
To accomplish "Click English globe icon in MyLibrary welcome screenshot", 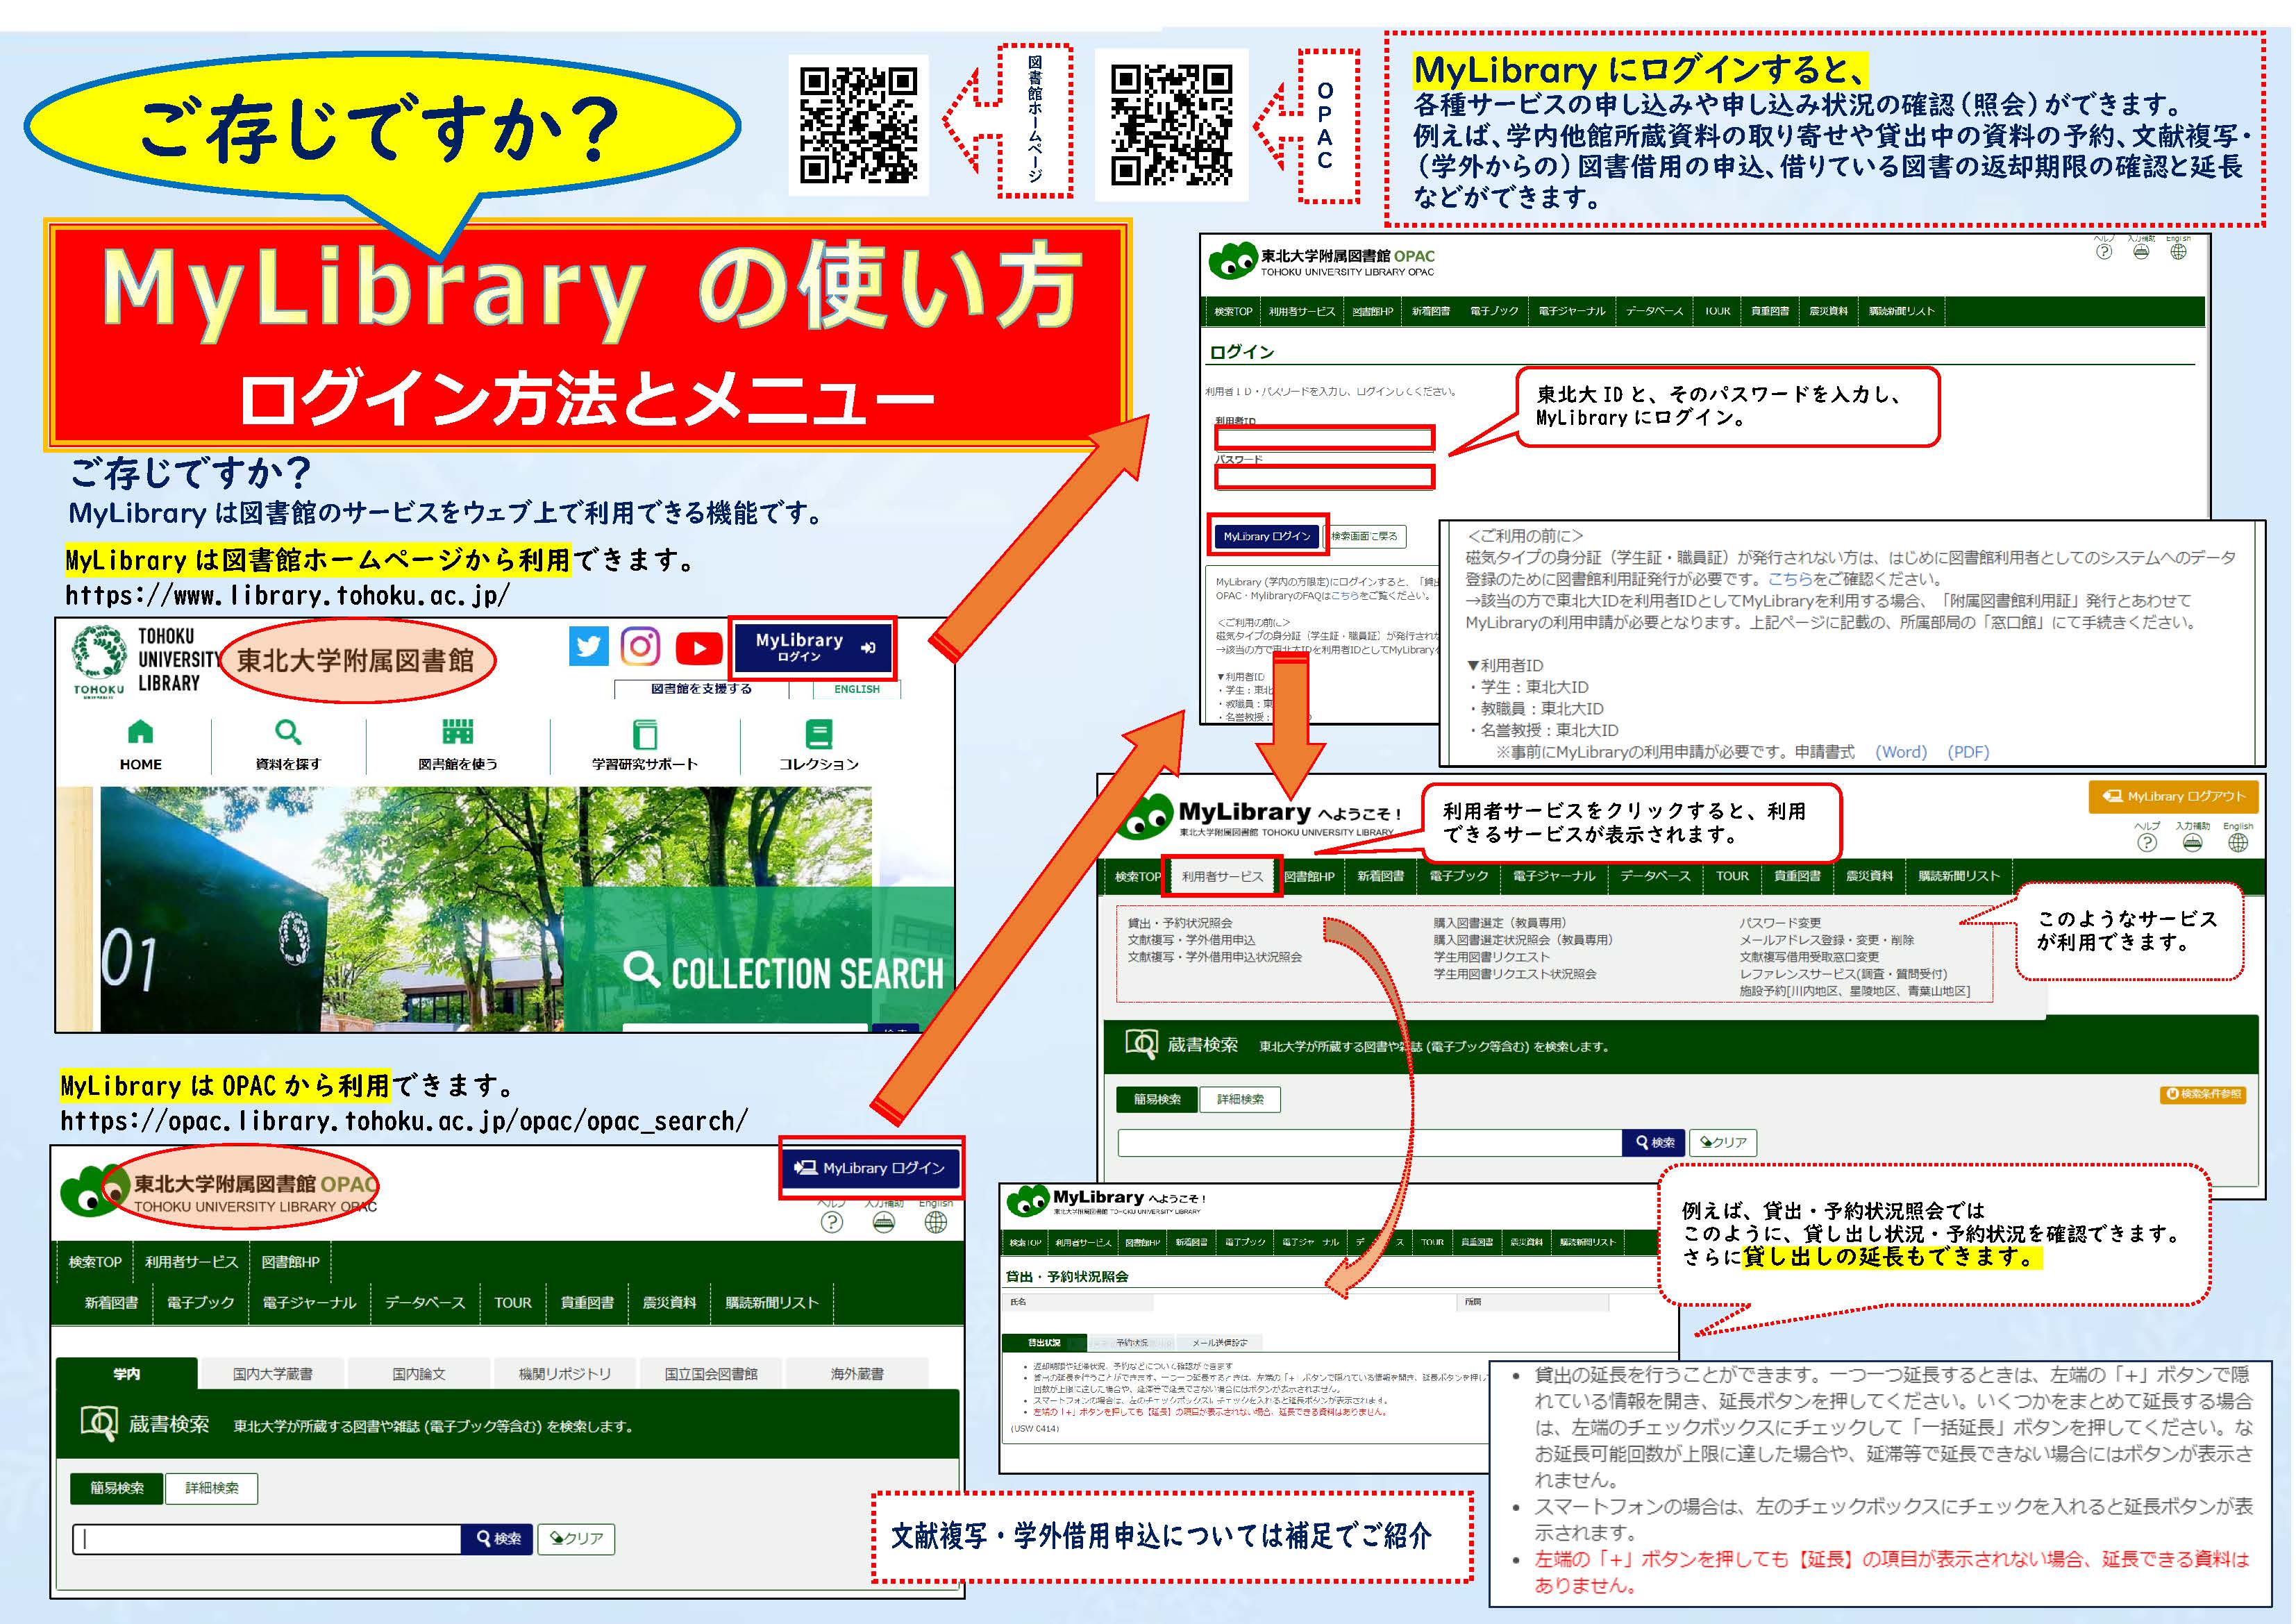I will click(2238, 842).
